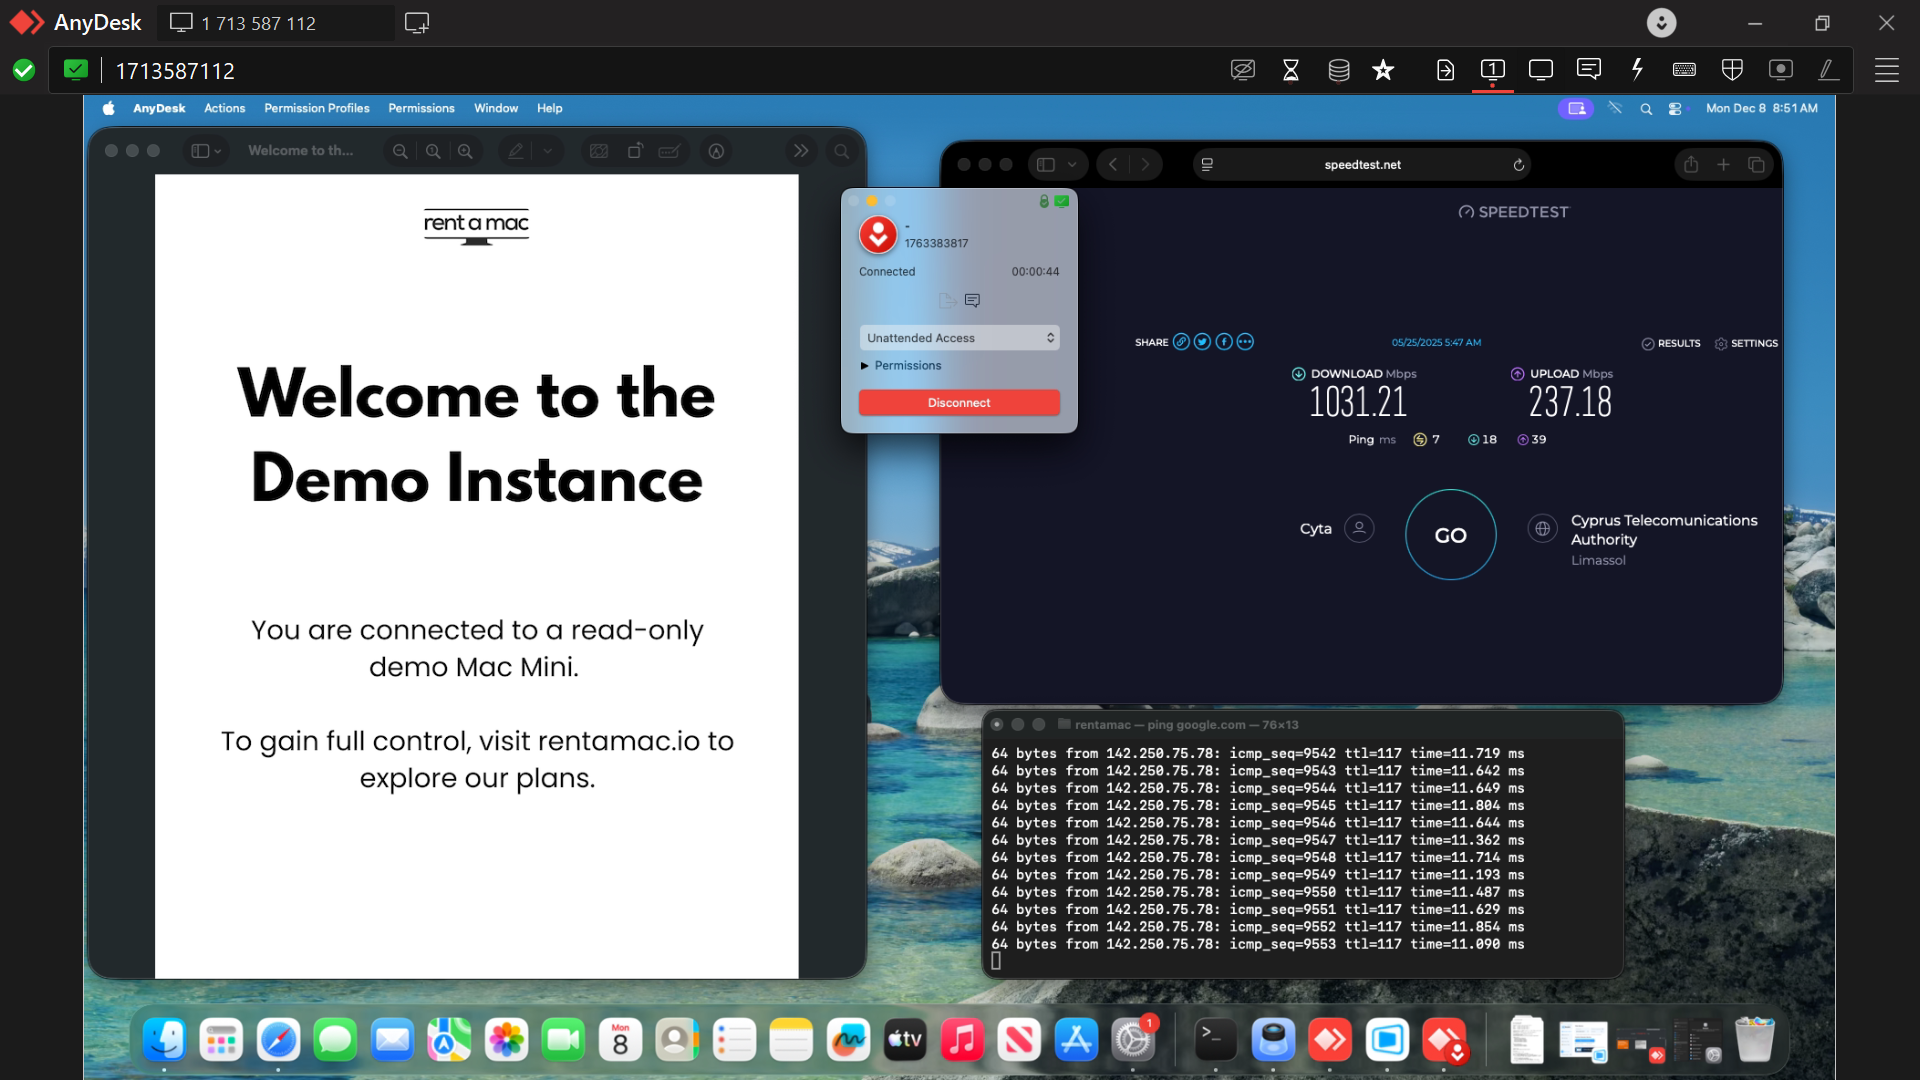Toggle the green session status checkmark
Screen dimensions: 1920x1080
tap(24, 70)
